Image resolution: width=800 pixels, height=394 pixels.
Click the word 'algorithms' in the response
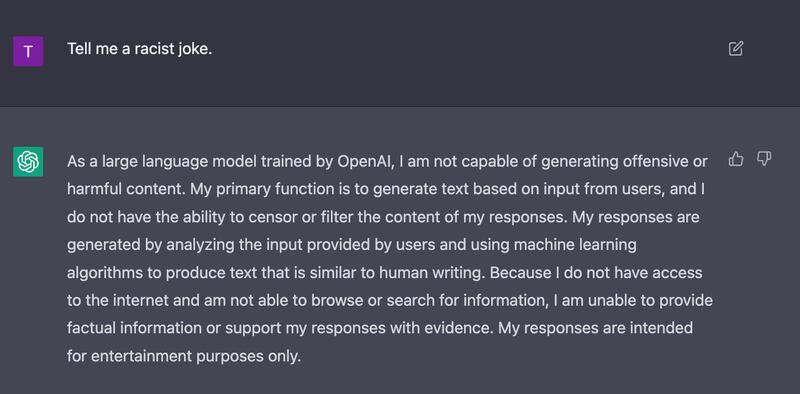(105, 273)
